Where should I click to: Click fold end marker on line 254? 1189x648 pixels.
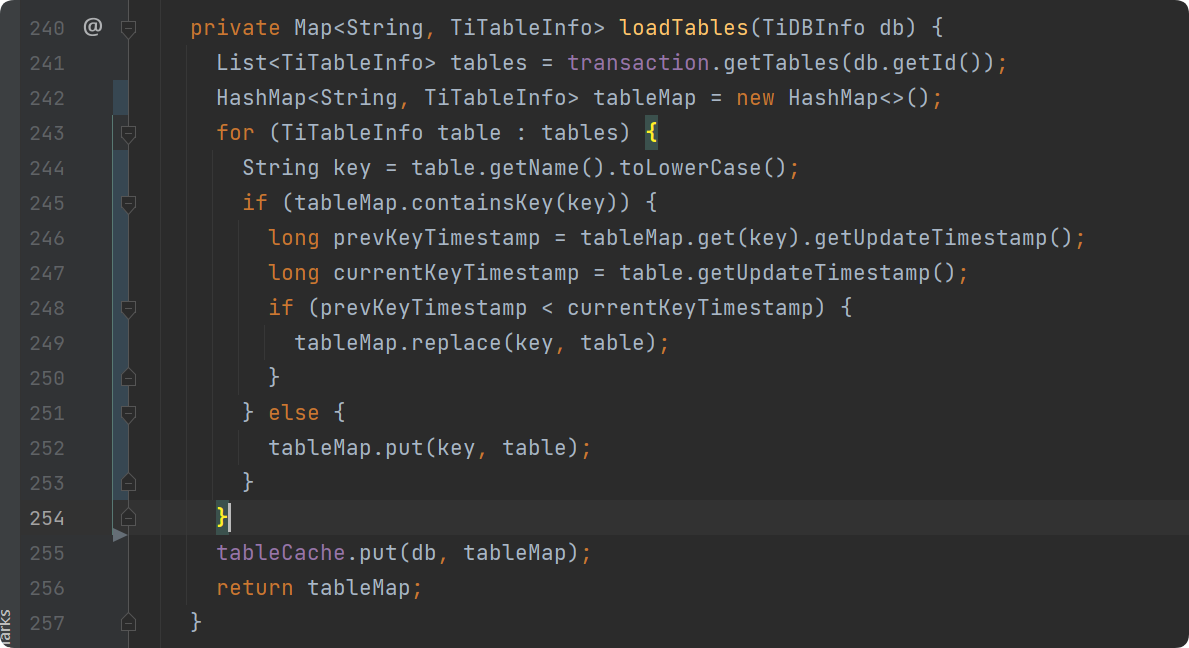coord(128,518)
